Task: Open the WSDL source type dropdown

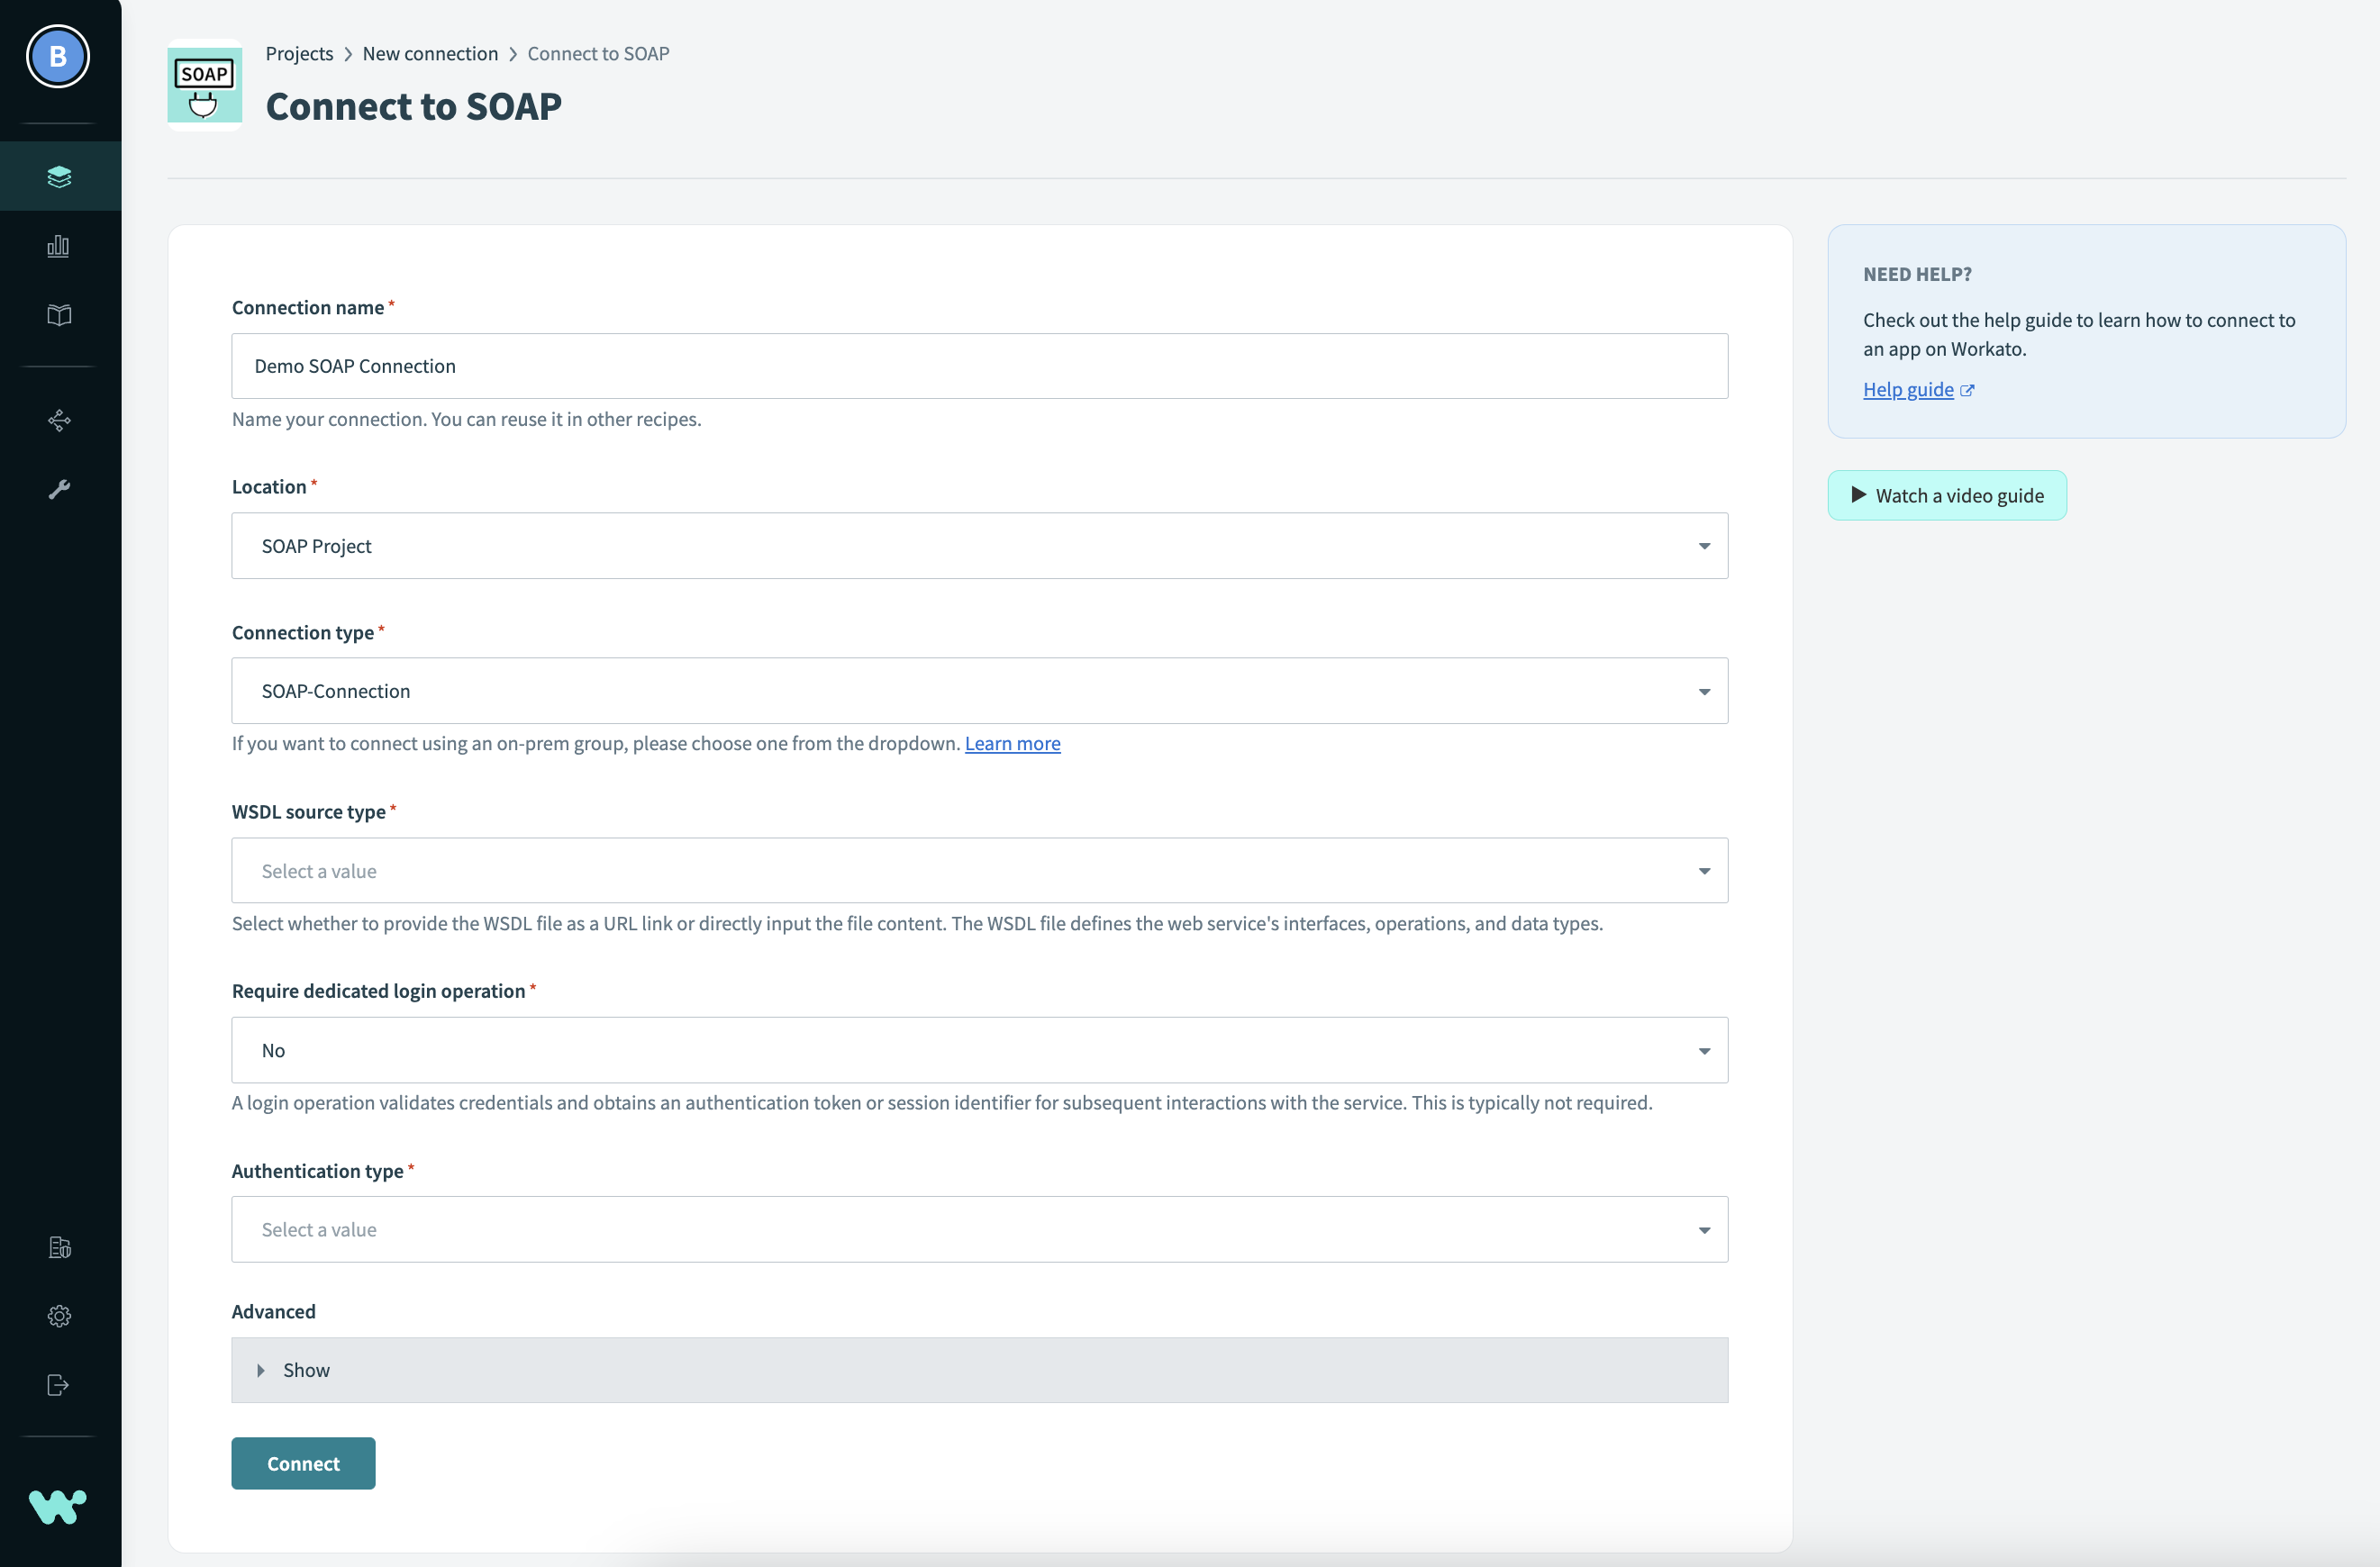Action: click(x=979, y=871)
